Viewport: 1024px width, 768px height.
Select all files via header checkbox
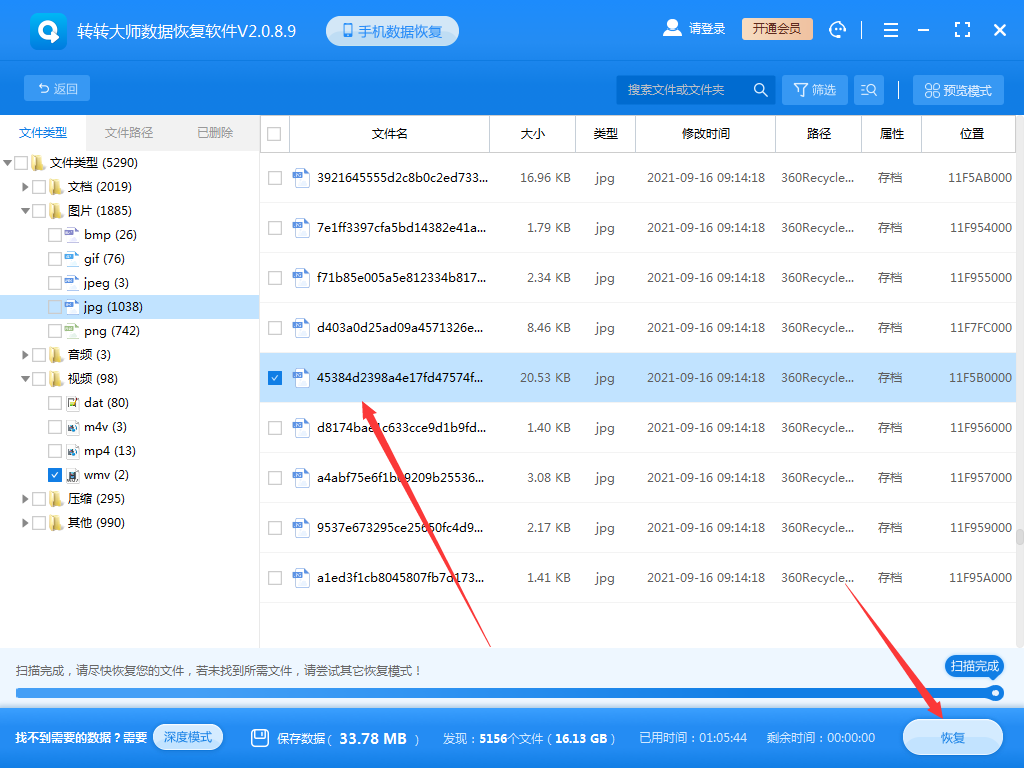pyautogui.click(x=274, y=134)
